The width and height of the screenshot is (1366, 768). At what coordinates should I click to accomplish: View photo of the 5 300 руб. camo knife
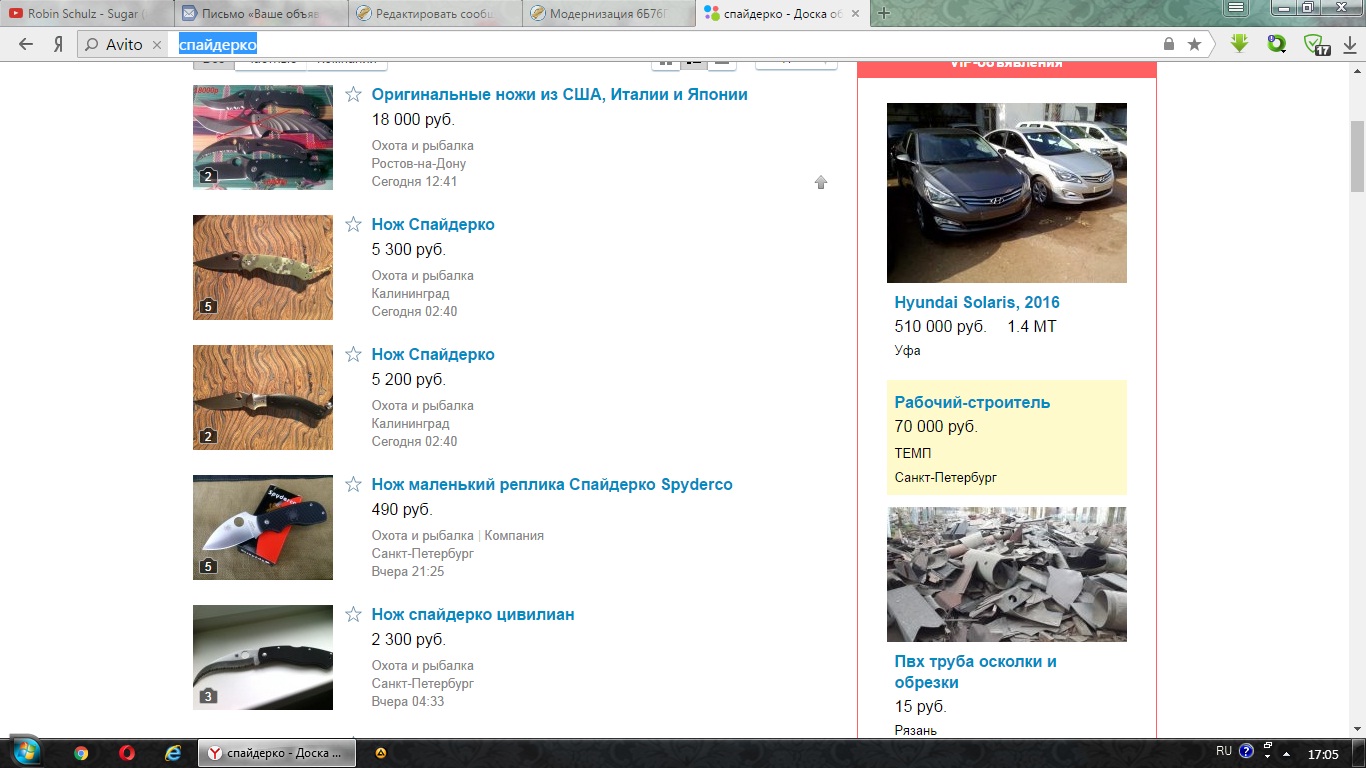point(263,267)
